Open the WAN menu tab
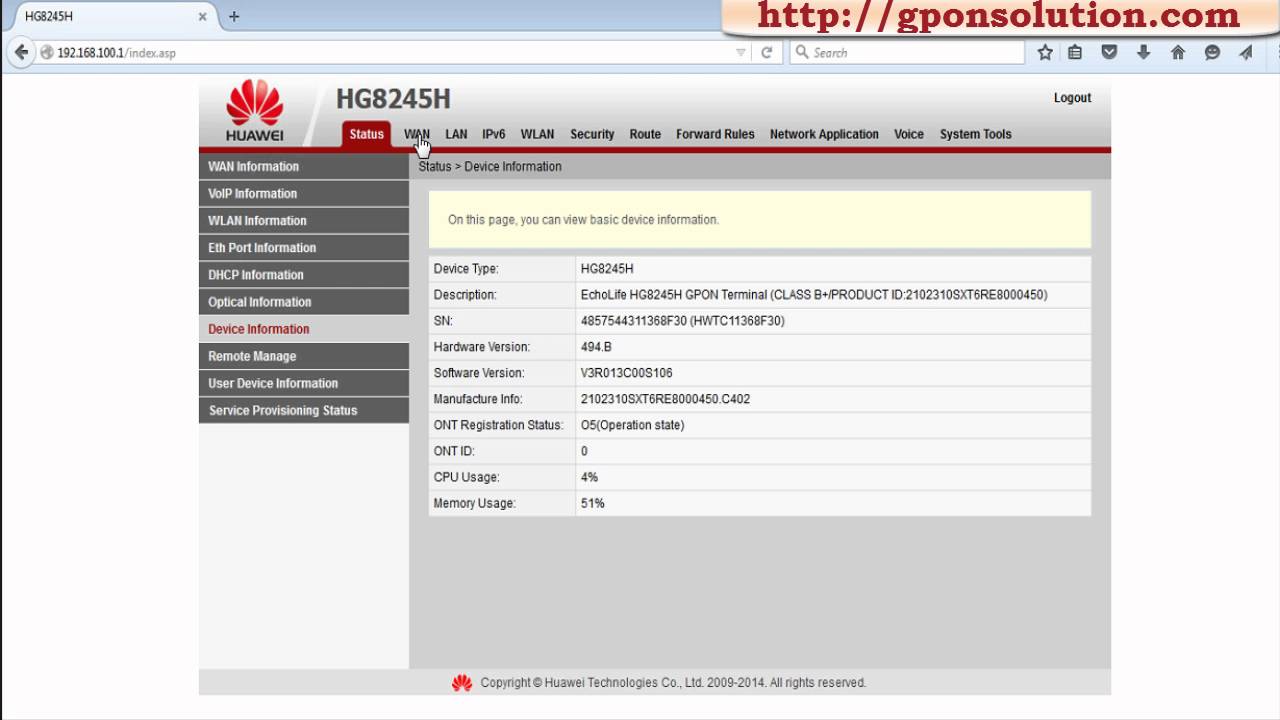The image size is (1280, 720). [x=417, y=134]
